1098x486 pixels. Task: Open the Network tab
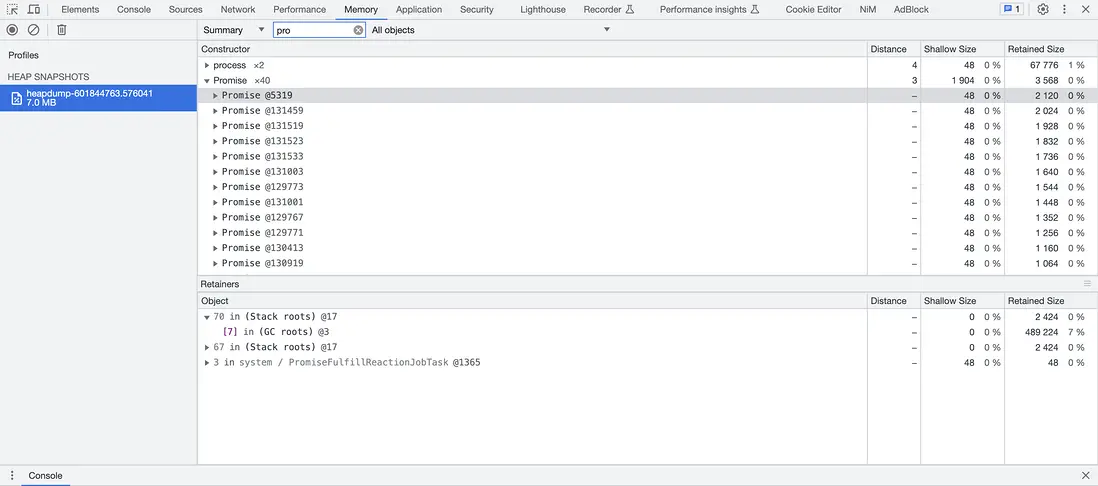click(x=238, y=9)
